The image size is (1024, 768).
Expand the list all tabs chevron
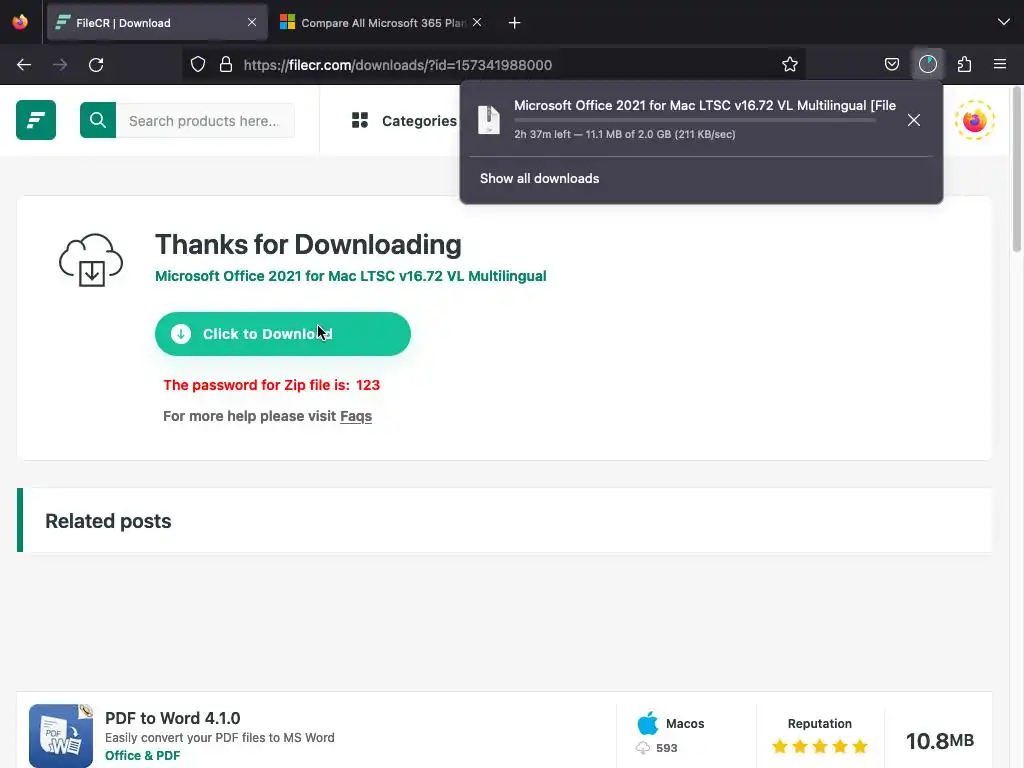point(1004,22)
